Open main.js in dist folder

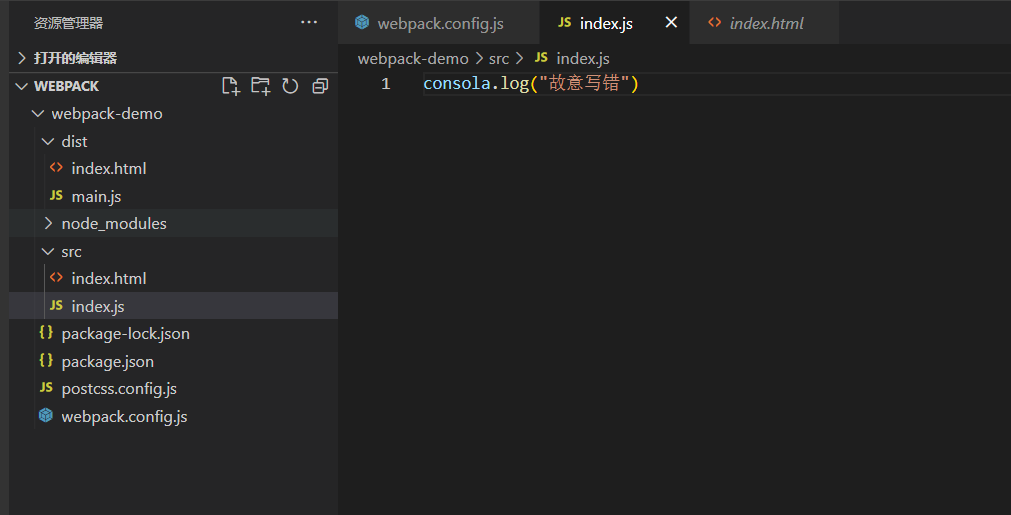[173, 196]
